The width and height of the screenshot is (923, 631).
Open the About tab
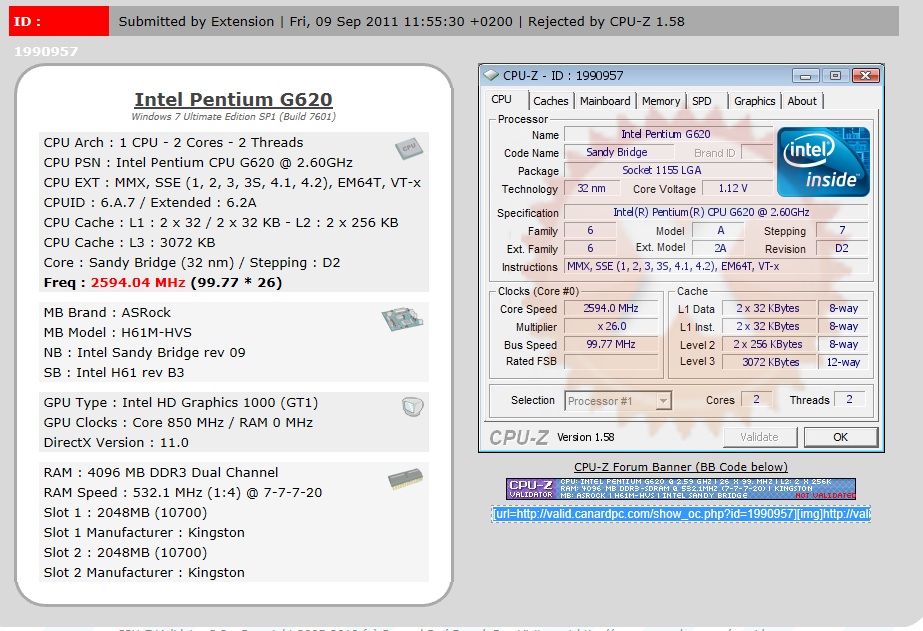click(x=802, y=101)
